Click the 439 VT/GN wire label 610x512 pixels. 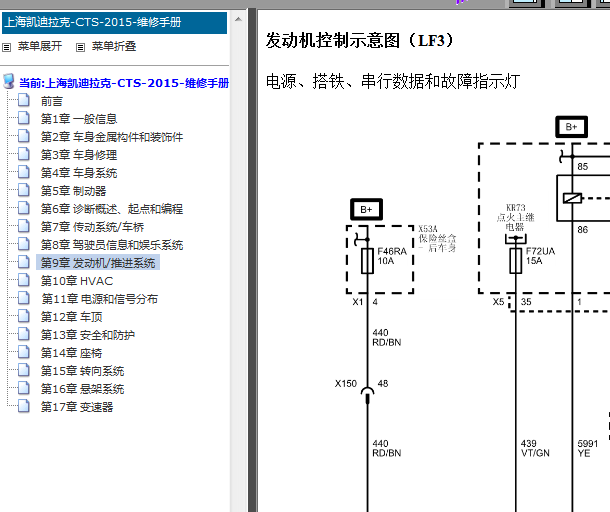point(535,448)
